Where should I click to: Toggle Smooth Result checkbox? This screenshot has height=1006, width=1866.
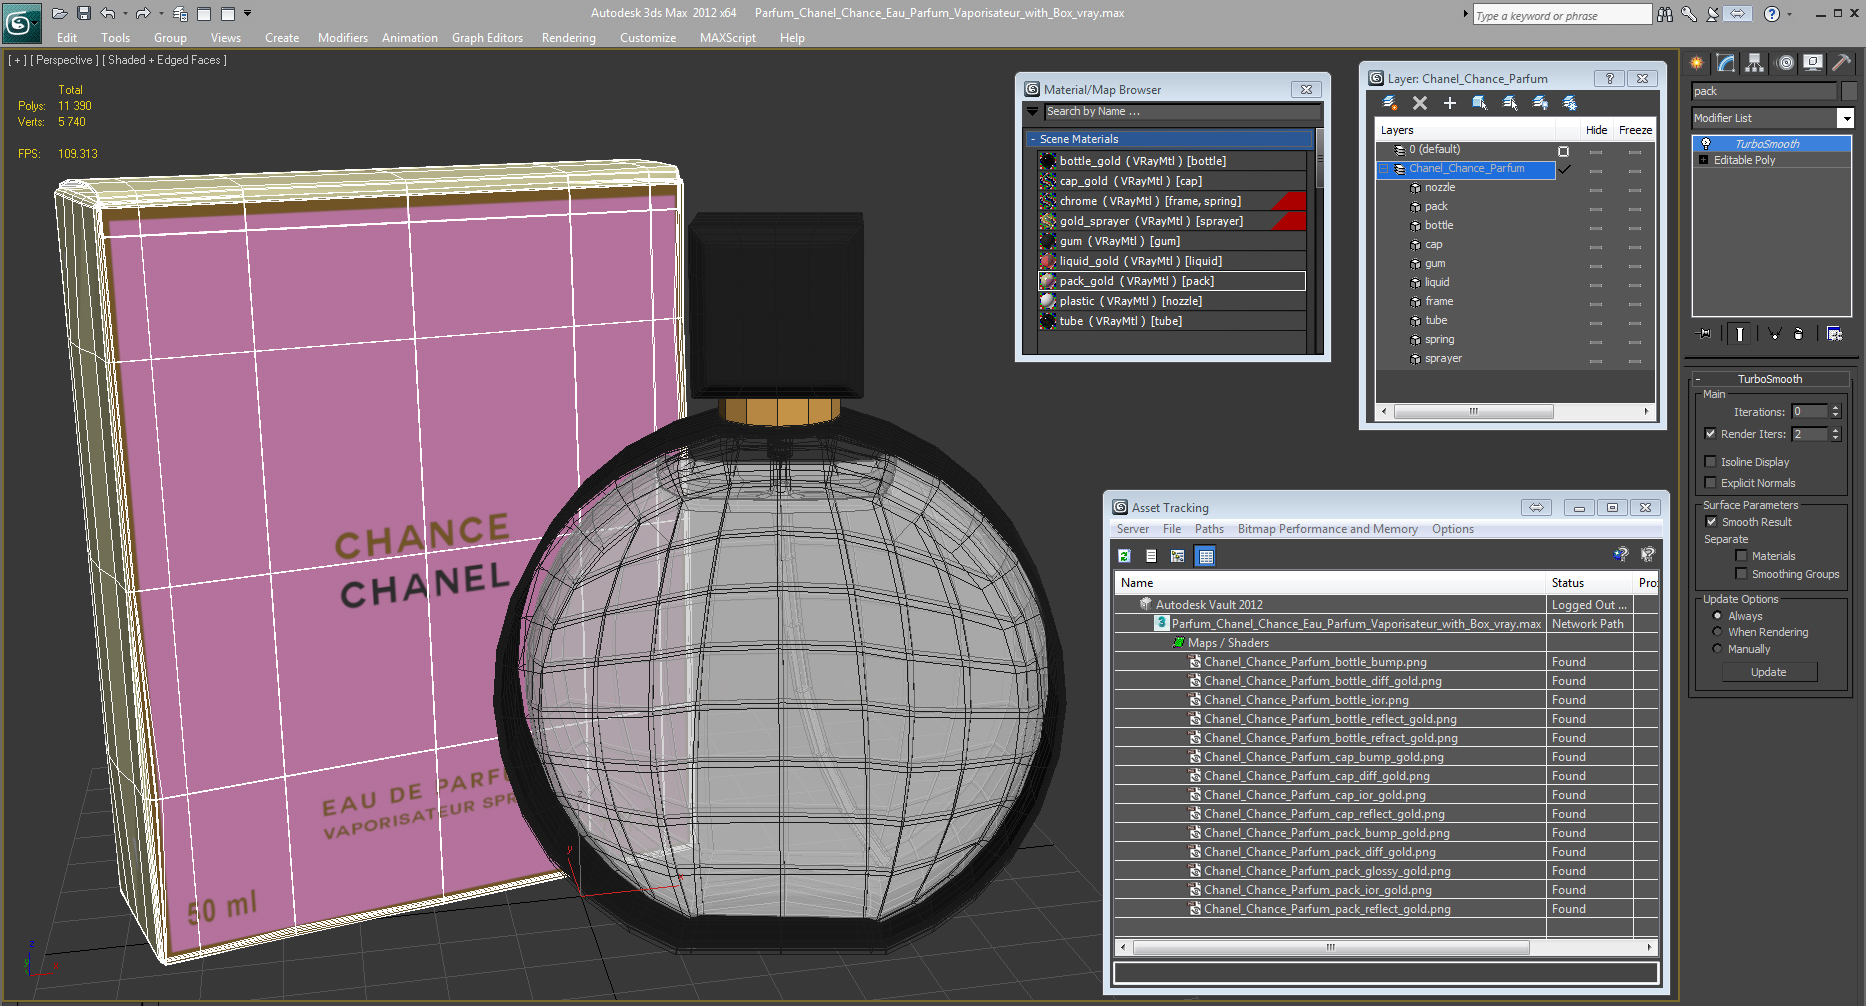1711,522
